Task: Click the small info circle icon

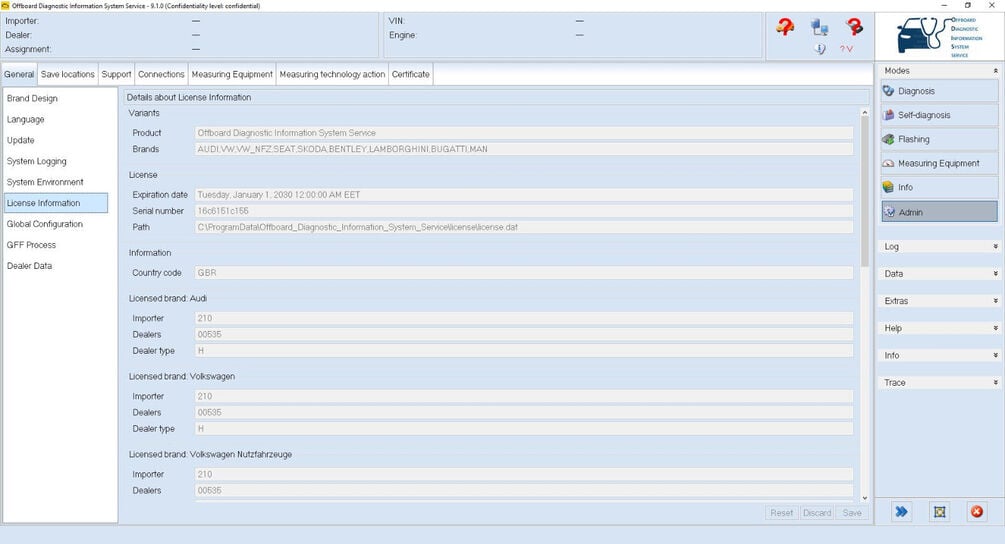Action: point(820,49)
